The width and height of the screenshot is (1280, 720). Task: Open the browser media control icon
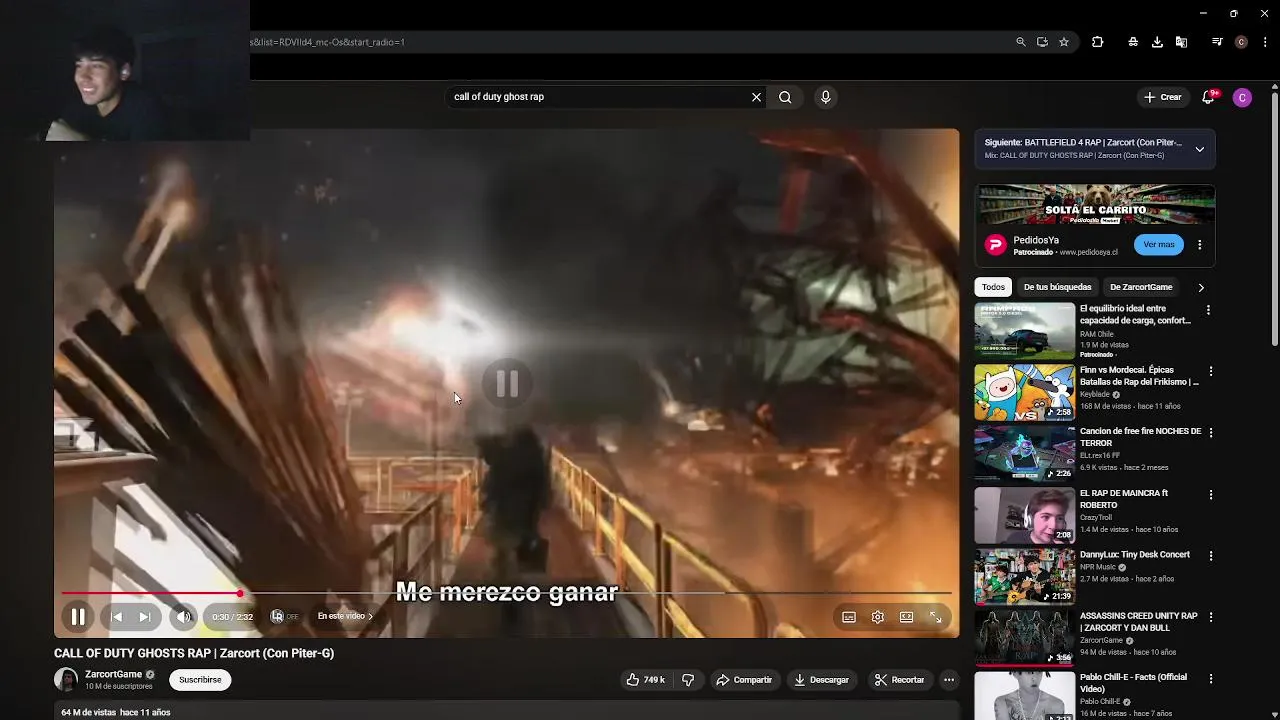(x=1217, y=42)
